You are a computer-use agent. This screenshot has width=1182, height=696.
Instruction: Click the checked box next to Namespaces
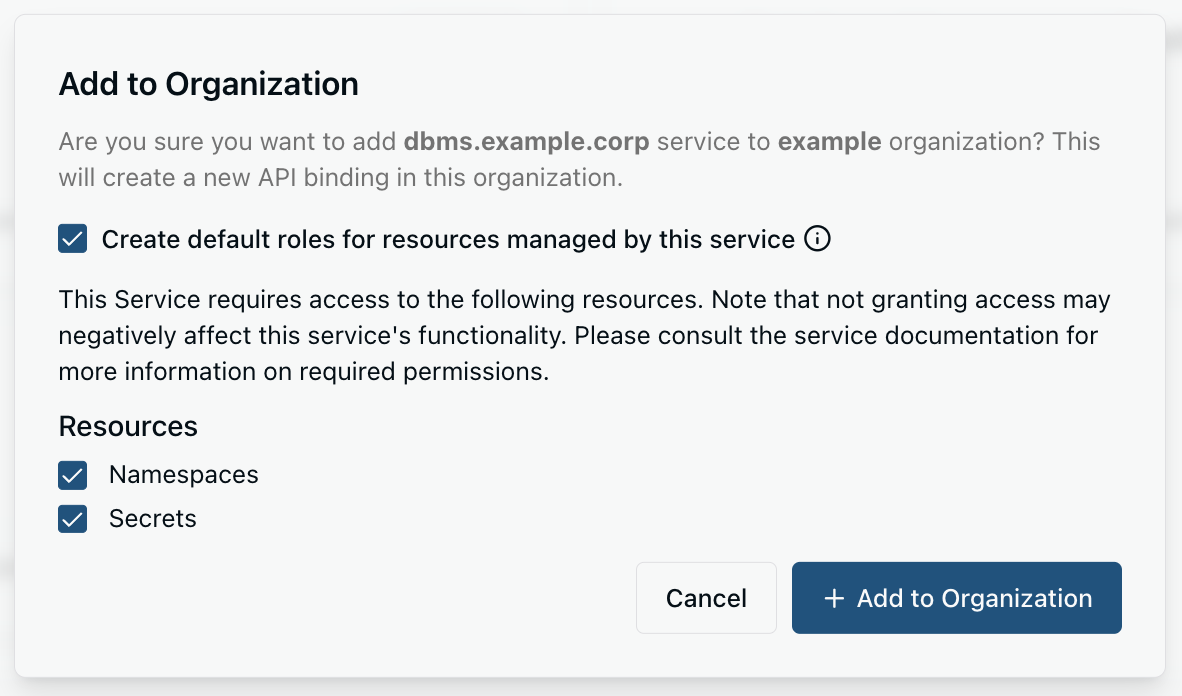tap(72, 475)
